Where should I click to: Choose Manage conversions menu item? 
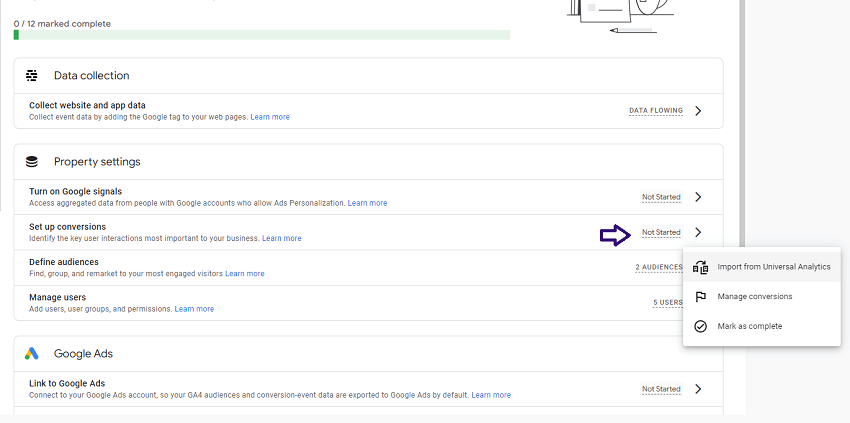click(x=762, y=297)
